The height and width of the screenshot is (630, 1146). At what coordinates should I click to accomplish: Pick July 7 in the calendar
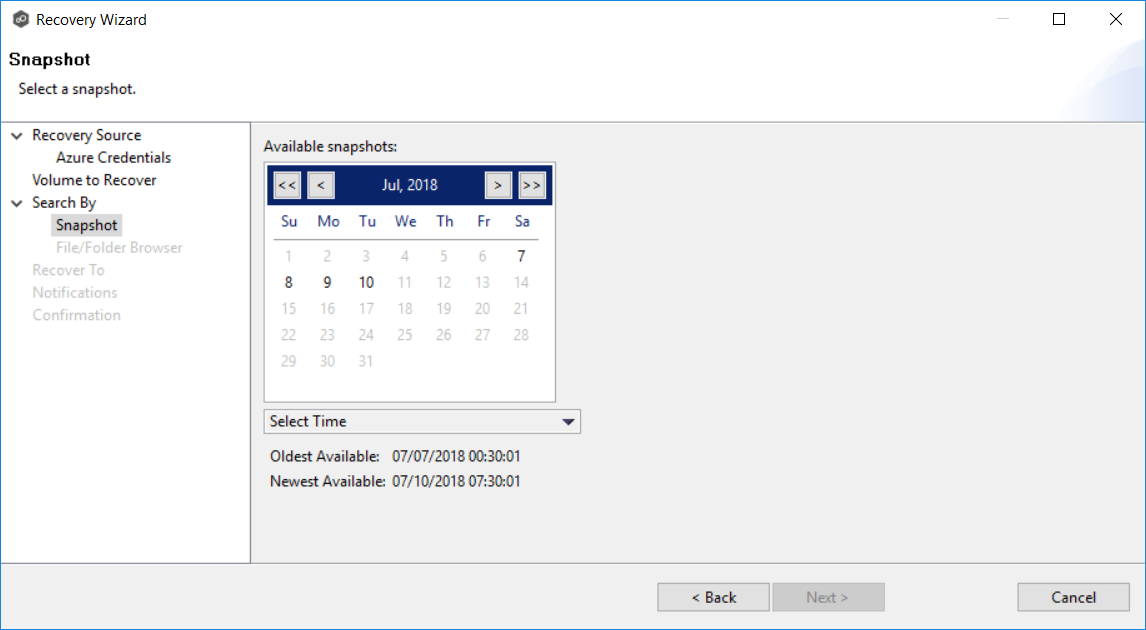[521, 256]
